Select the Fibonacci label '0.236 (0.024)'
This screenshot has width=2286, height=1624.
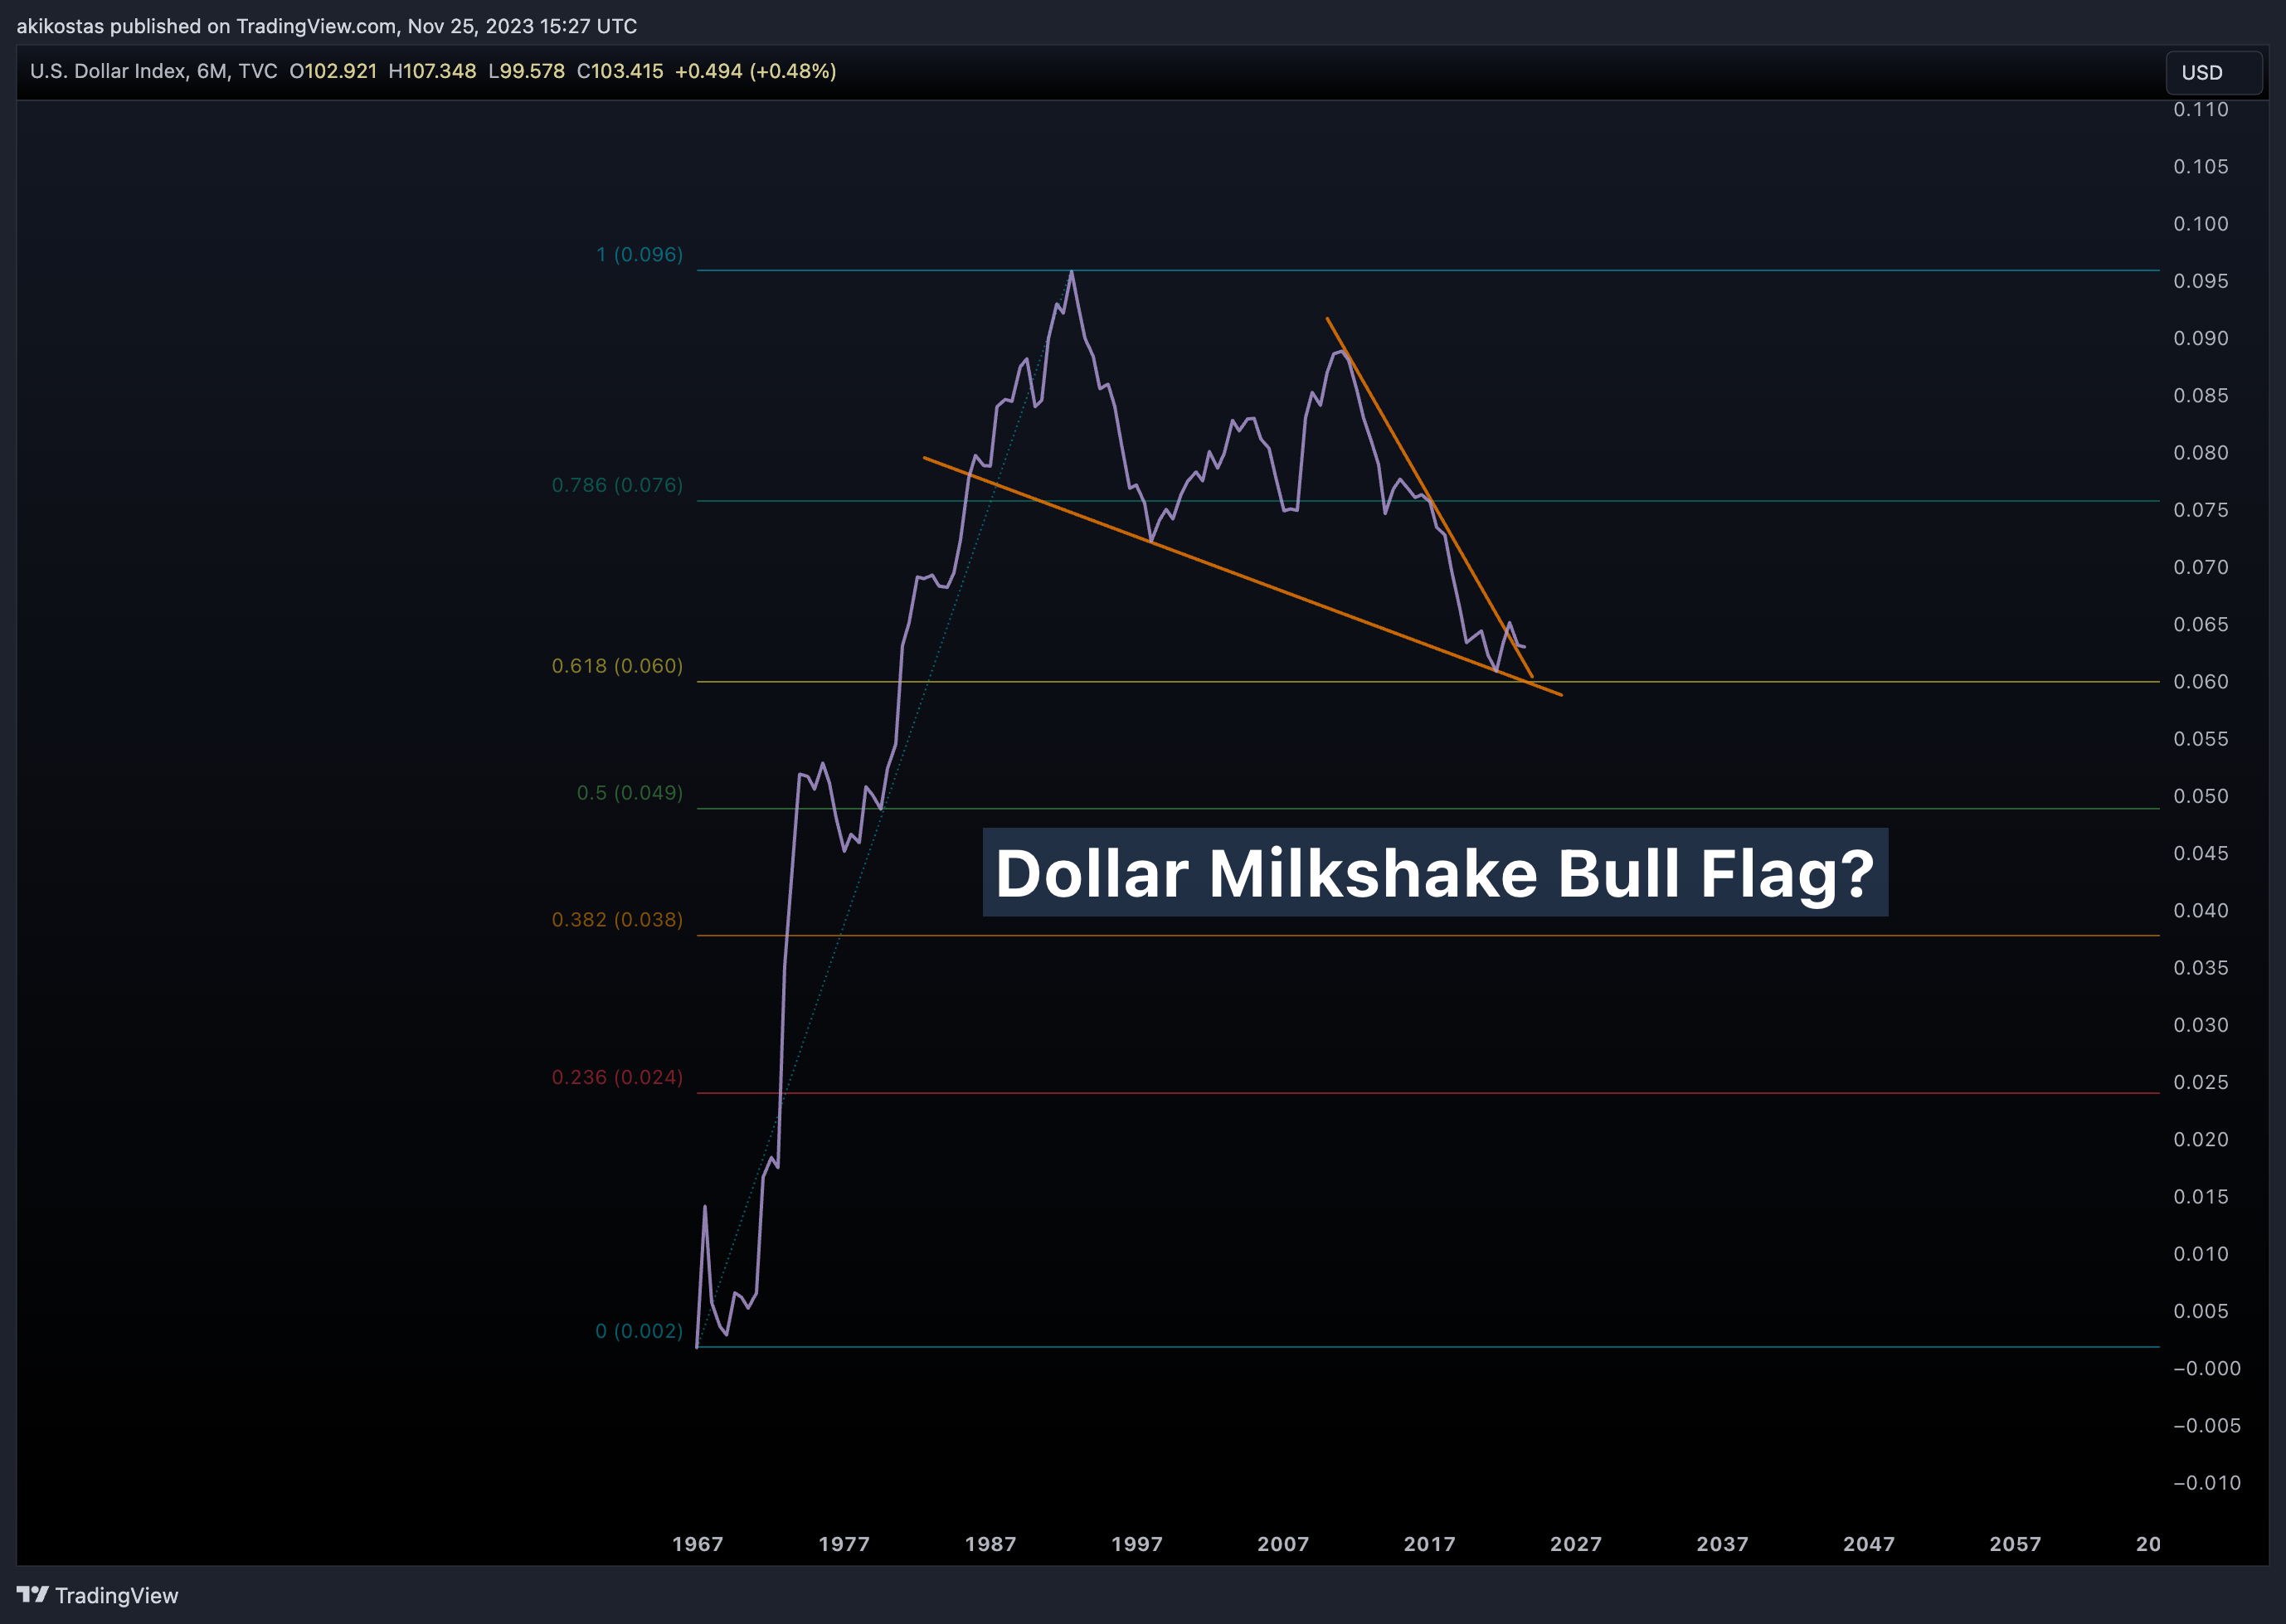(618, 1078)
